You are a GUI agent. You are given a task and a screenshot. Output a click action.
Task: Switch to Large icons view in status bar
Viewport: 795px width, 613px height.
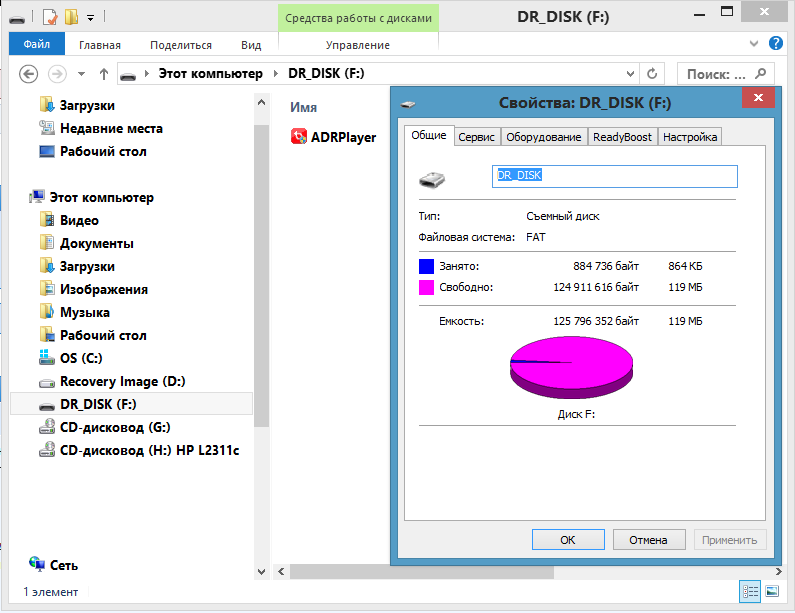[x=772, y=591]
